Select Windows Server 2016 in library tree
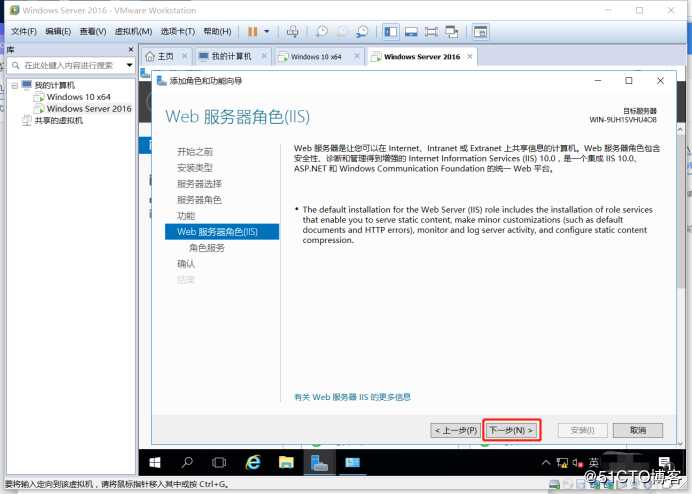The height and width of the screenshot is (494, 692). 89,109
